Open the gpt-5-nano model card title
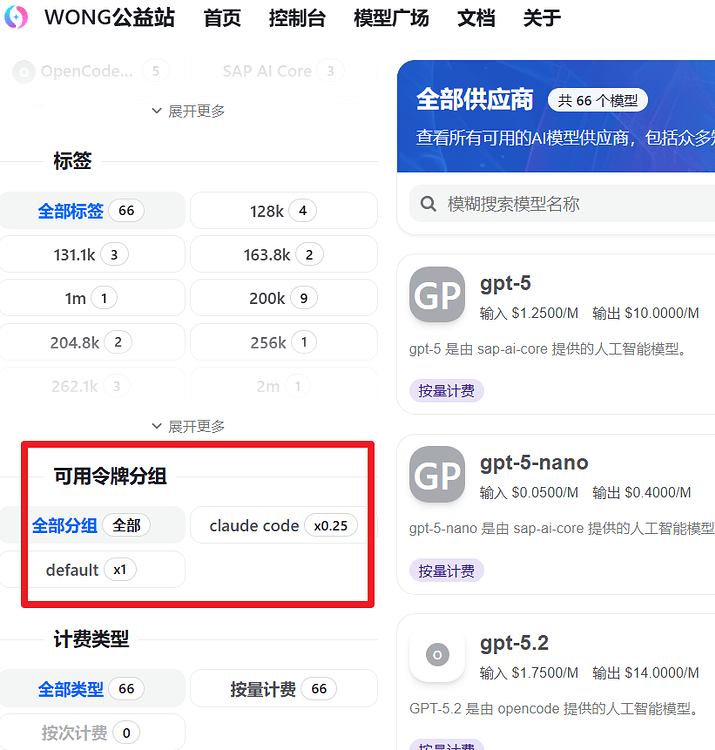Viewport: 715px width, 750px height. [534, 463]
